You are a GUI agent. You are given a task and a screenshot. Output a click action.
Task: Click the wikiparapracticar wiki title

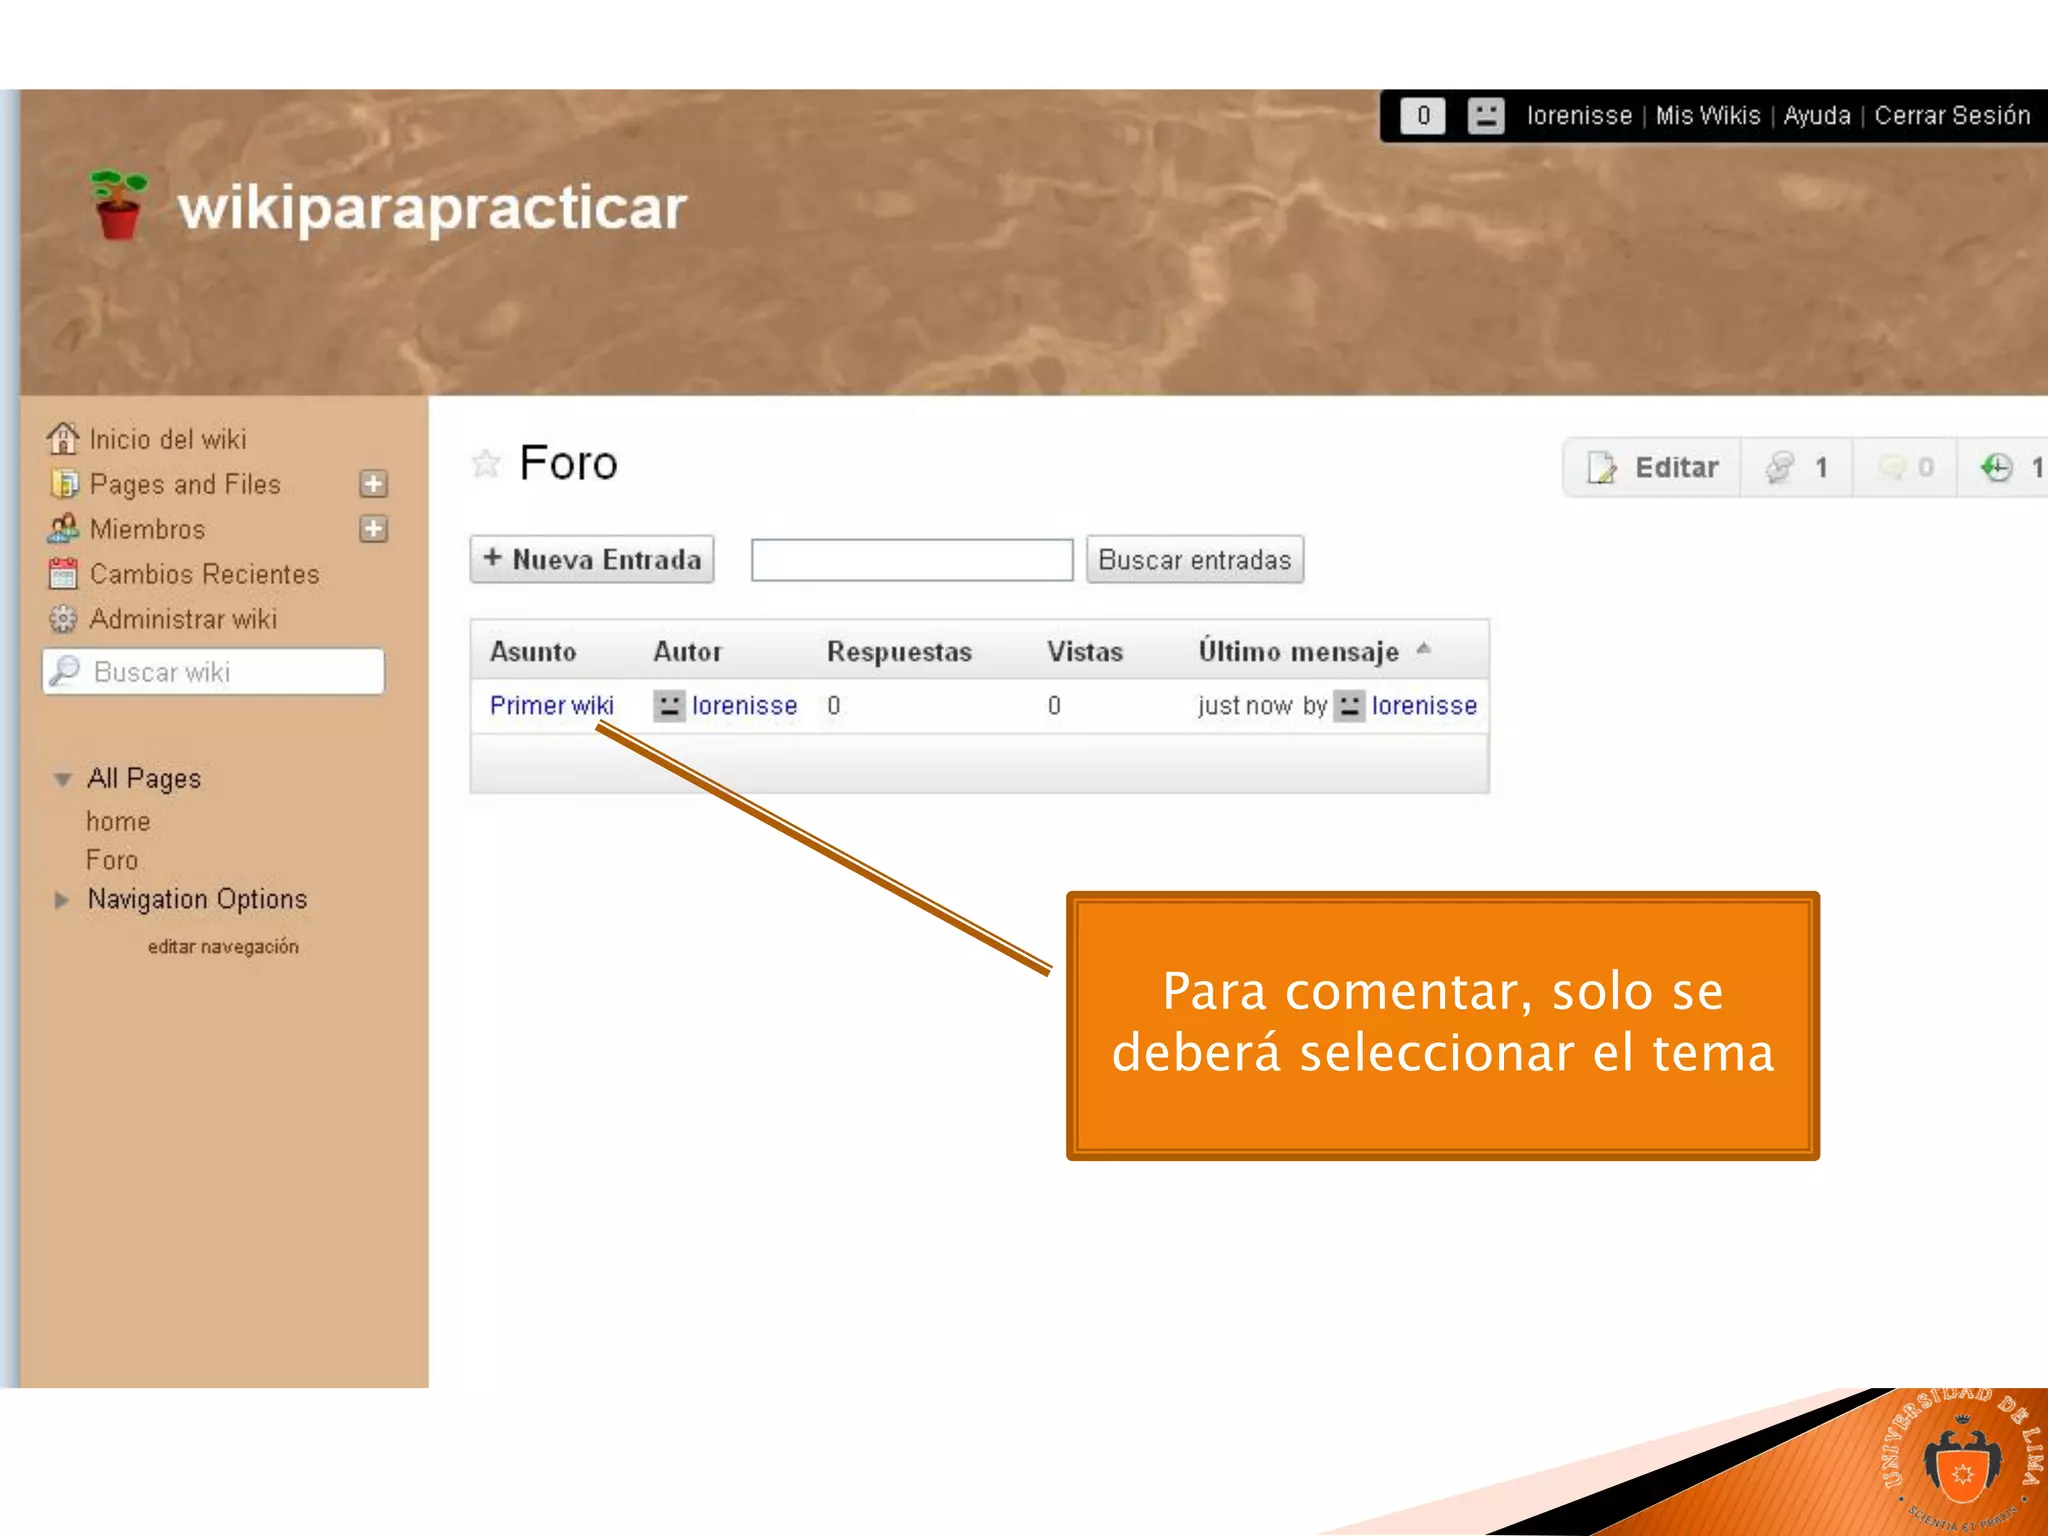point(432,208)
